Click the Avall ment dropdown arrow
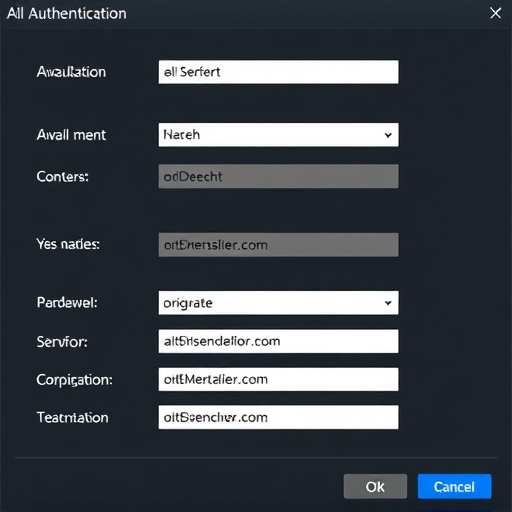 tap(388, 135)
